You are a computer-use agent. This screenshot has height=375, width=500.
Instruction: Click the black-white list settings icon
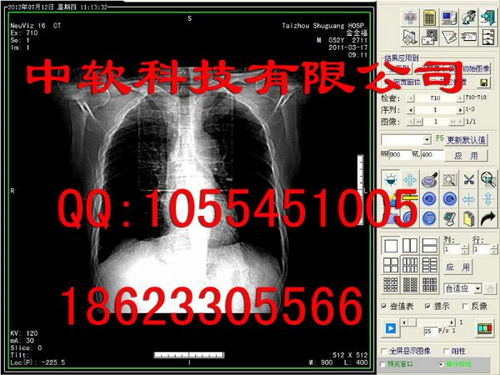click(488, 37)
